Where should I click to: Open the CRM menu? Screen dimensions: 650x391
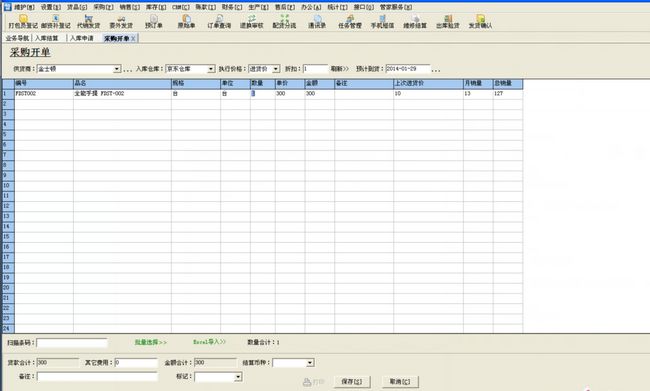click(x=181, y=7)
